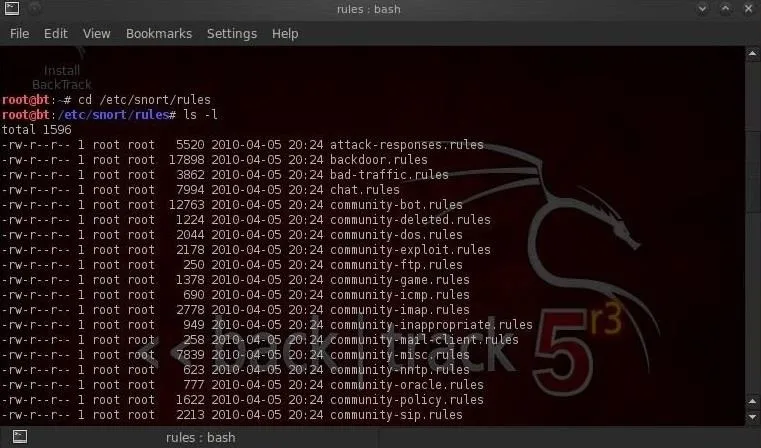Open the View menu

[x=96, y=33]
